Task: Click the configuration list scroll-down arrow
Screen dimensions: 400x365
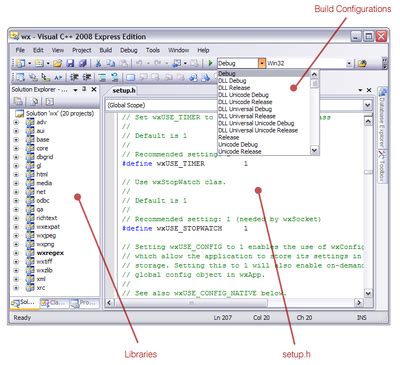Action: point(314,150)
